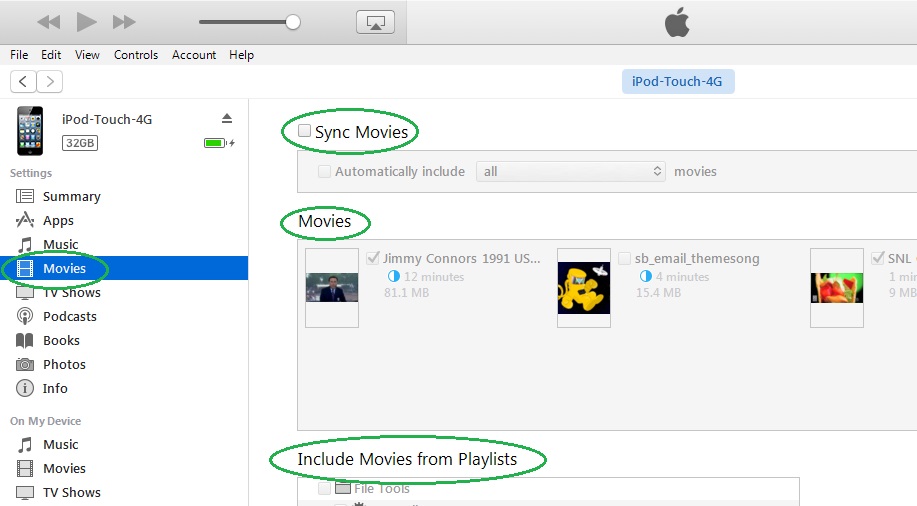Open the Edit menu
The height and width of the screenshot is (506, 917).
[x=51, y=54]
